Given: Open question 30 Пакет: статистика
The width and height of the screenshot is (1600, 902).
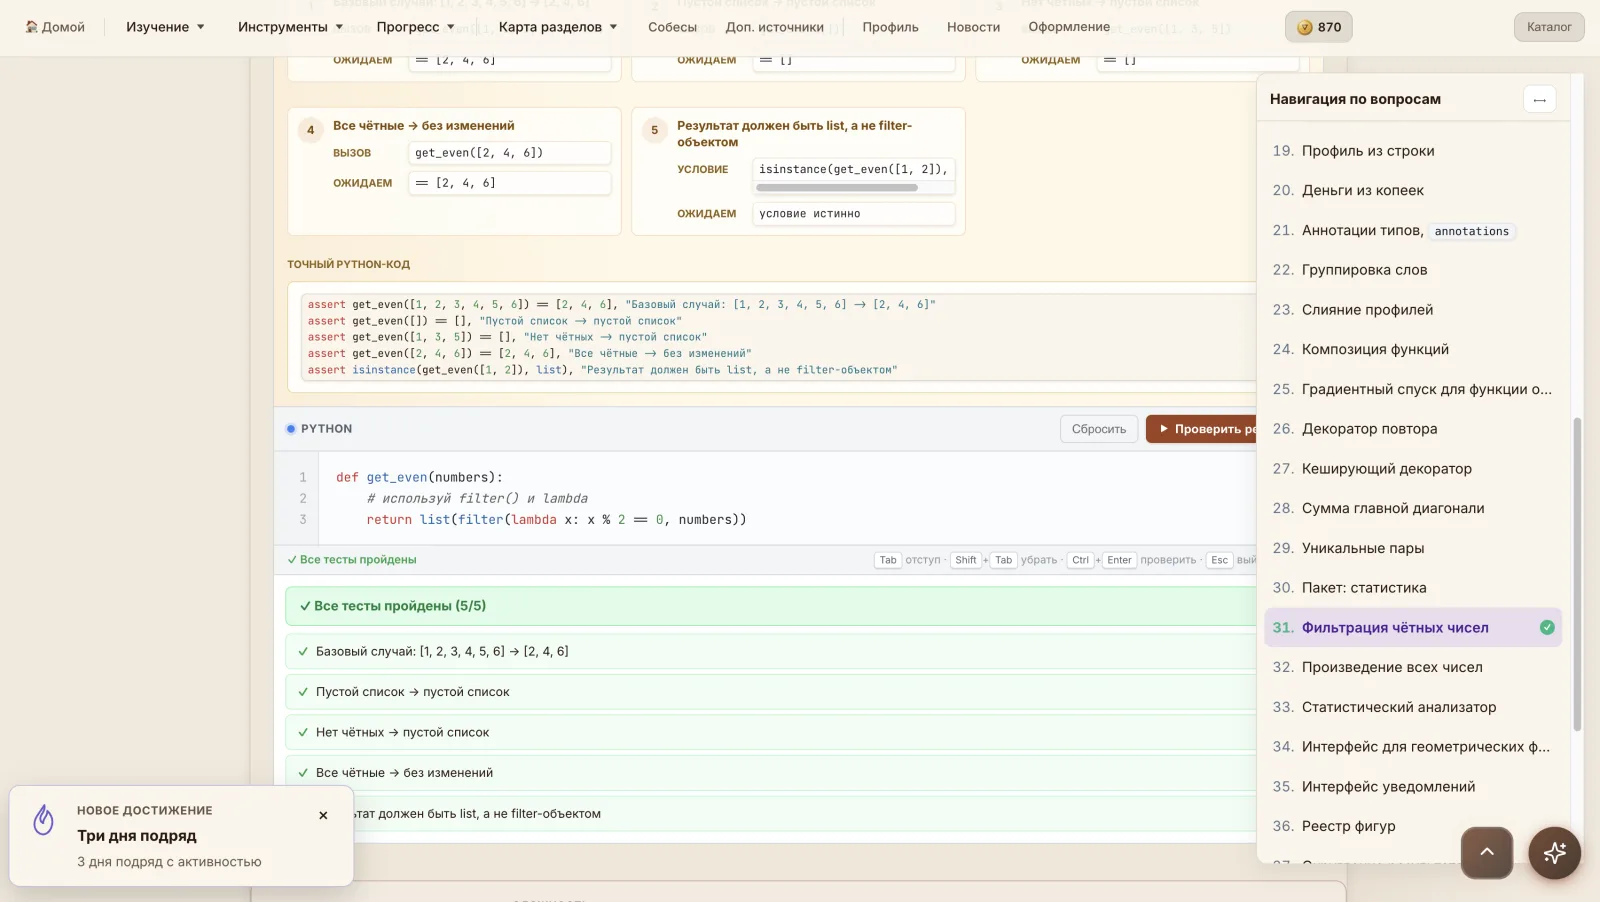Looking at the screenshot, I should pyautogui.click(x=1412, y=588).
